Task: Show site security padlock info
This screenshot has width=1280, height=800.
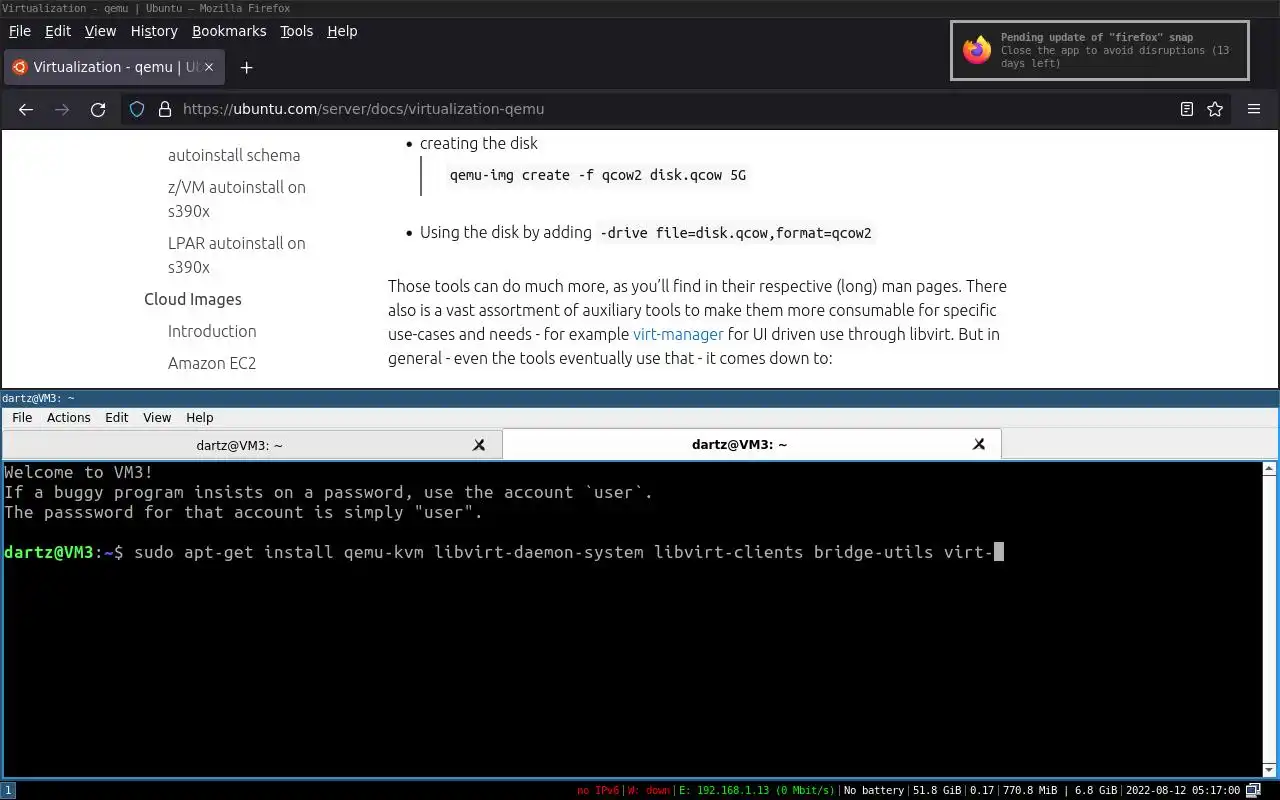Action: click(164, 109)
